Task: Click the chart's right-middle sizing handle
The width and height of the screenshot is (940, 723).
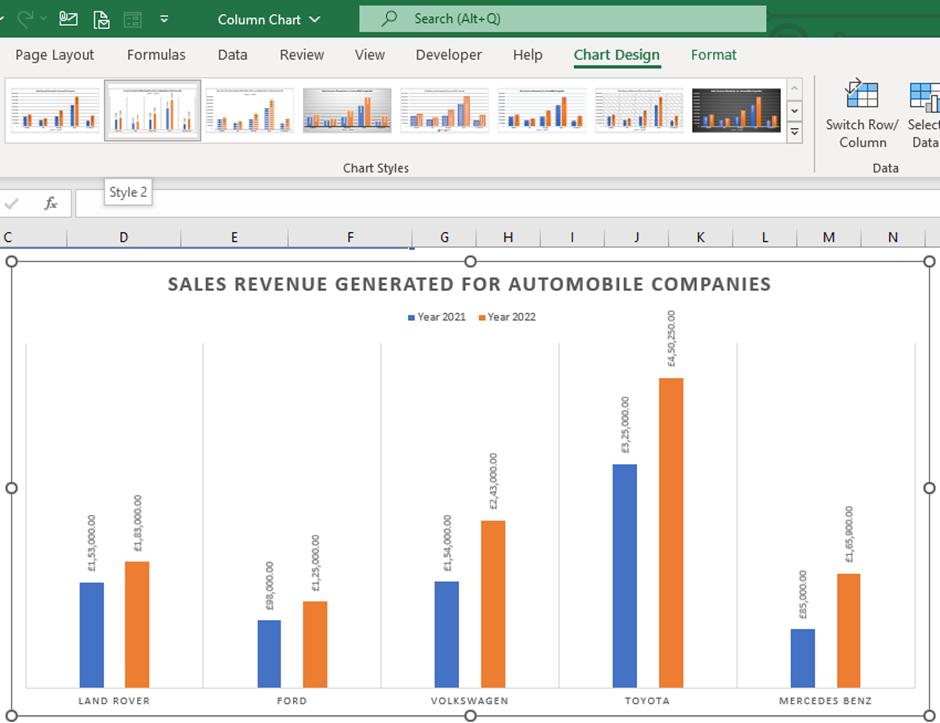Action: coord(929,488)
